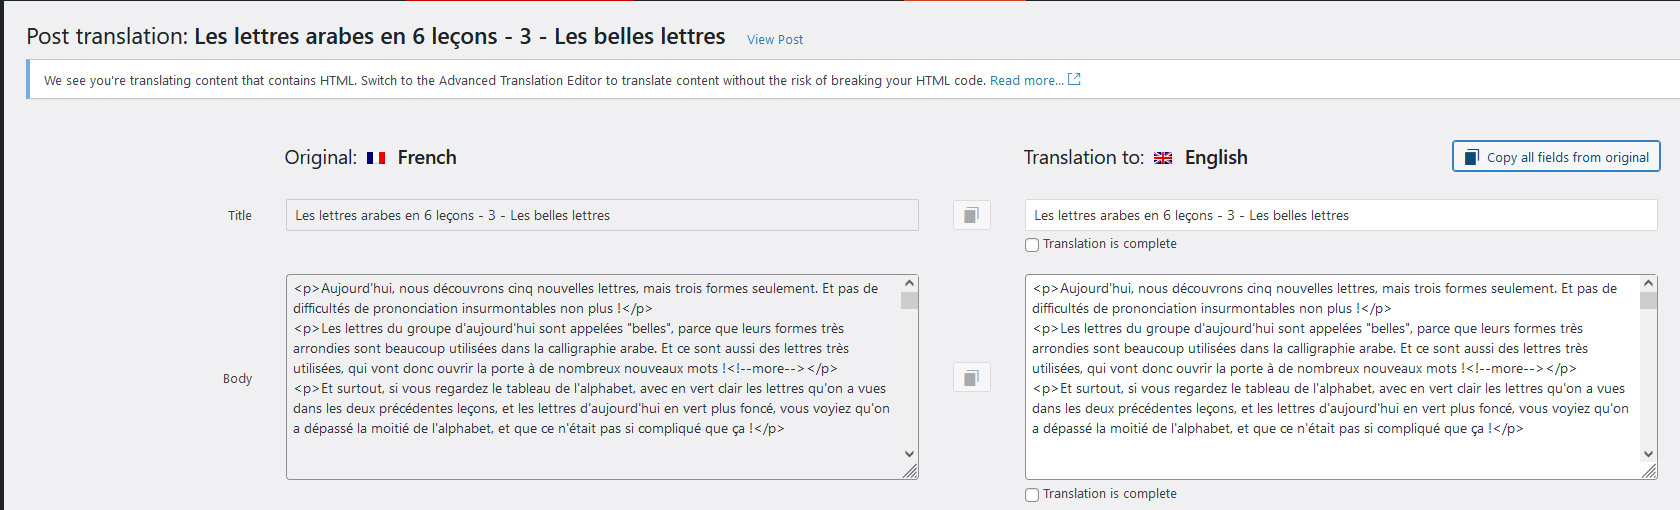Click the up arrow of translation Body scrollbar

[1648, 284]
